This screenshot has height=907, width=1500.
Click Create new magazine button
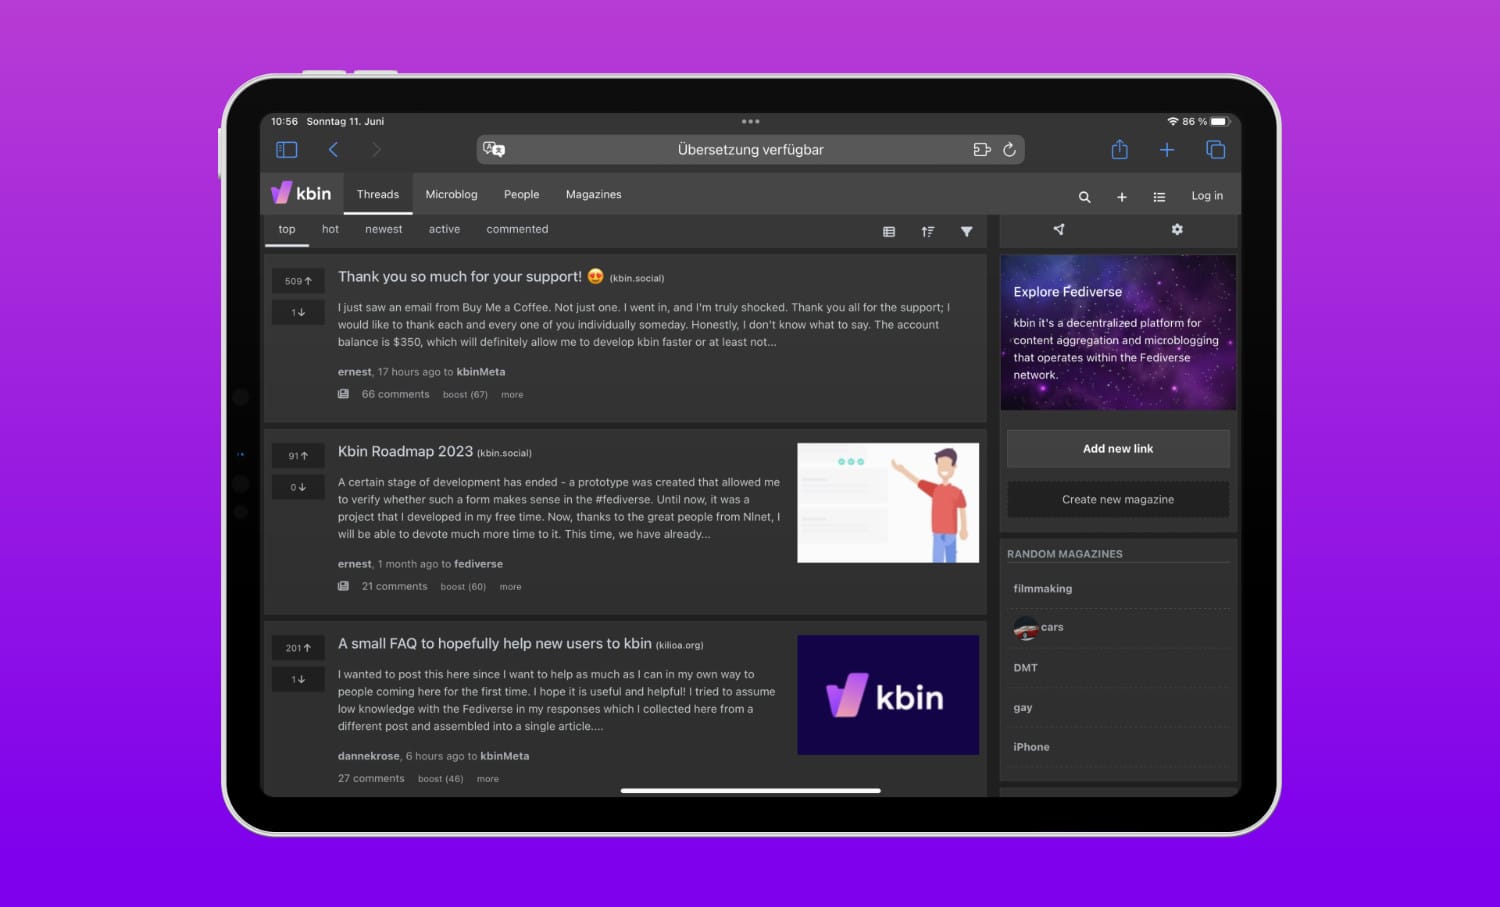(1118, 499)
